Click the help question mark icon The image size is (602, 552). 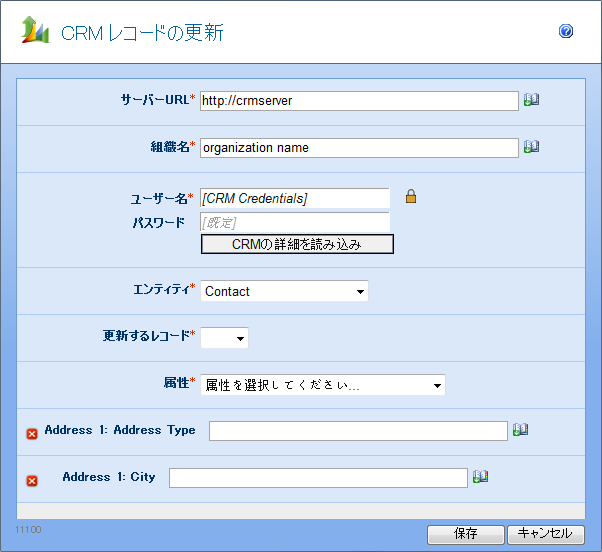[566, 32]
